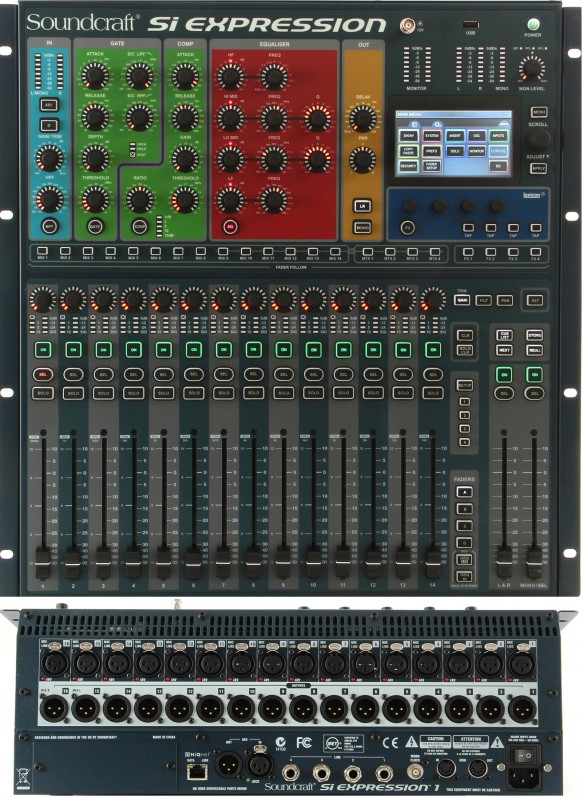The width and height of the screenshot is (583, 800).
Task: Push the MENU button beside the screen
Action: 539,112
